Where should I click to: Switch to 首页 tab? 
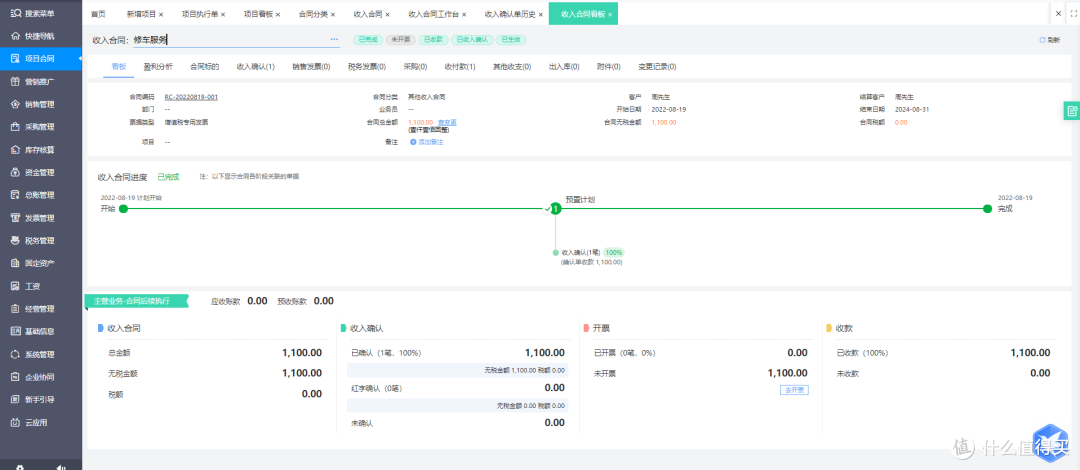[x=98, y=14]
